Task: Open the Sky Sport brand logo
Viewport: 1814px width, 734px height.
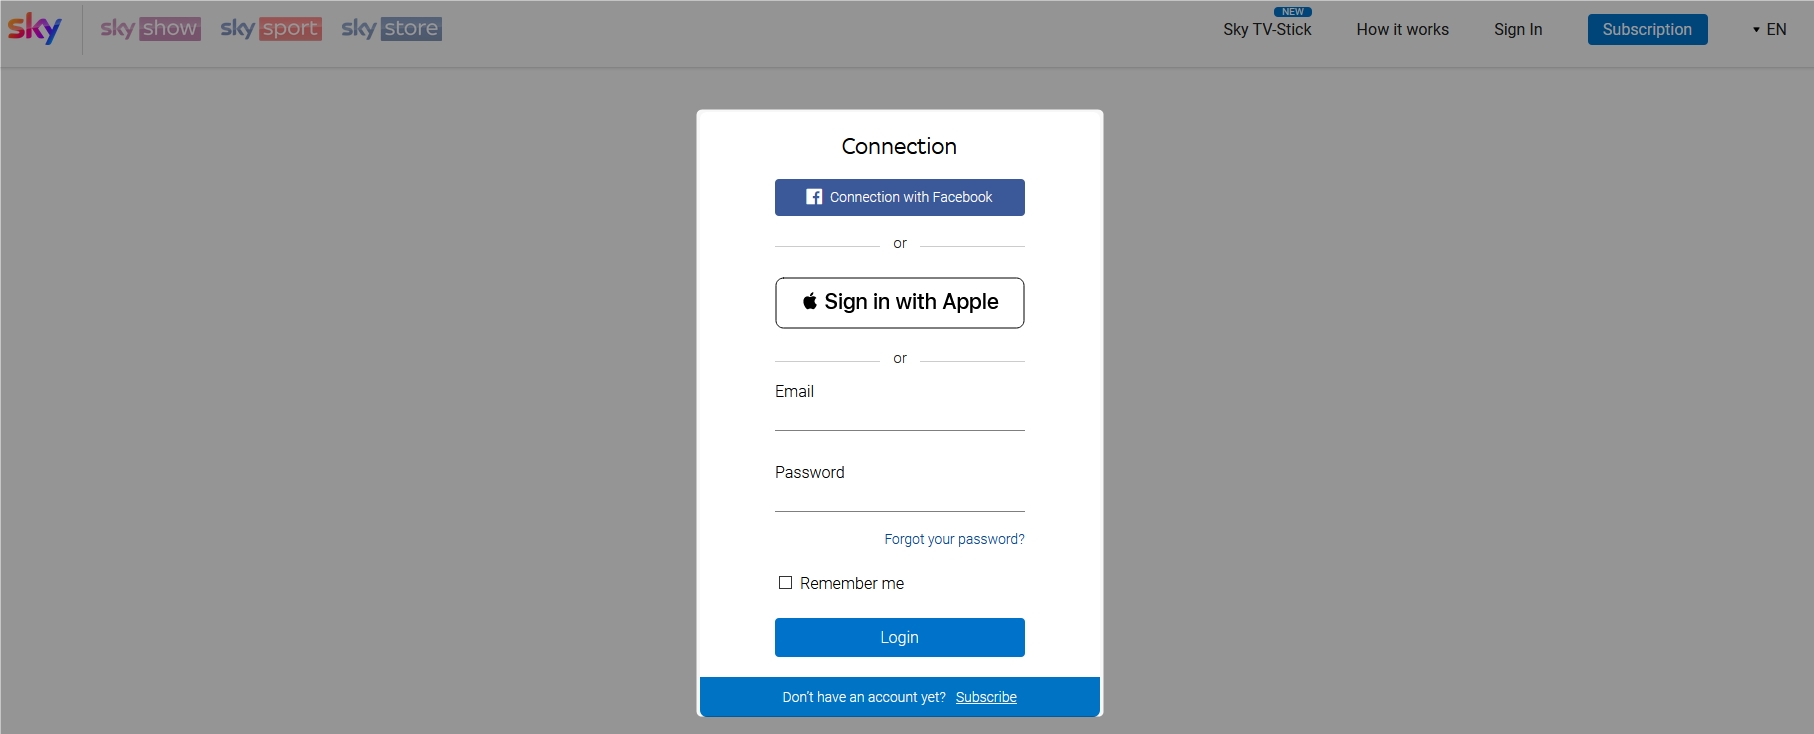Action: click(x=271, y=29)
